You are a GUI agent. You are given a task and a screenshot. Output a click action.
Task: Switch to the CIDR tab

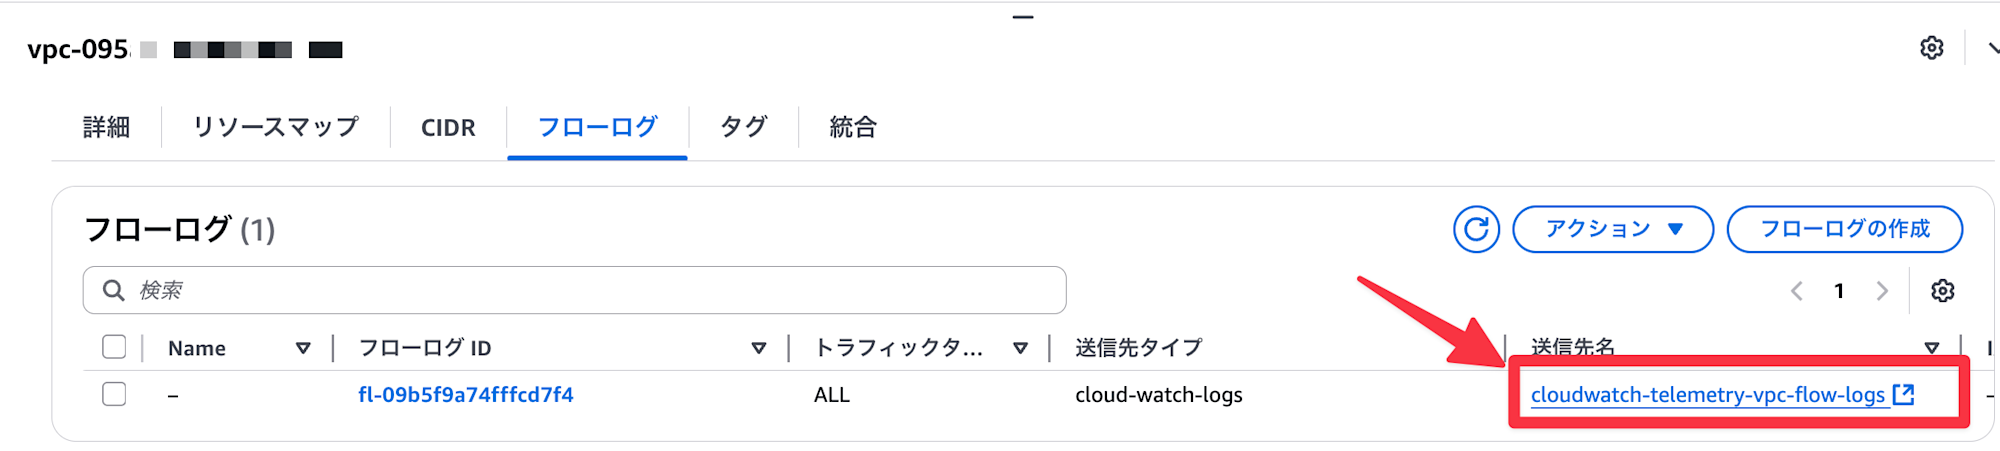pyautogui.click(x=448, y=127)
